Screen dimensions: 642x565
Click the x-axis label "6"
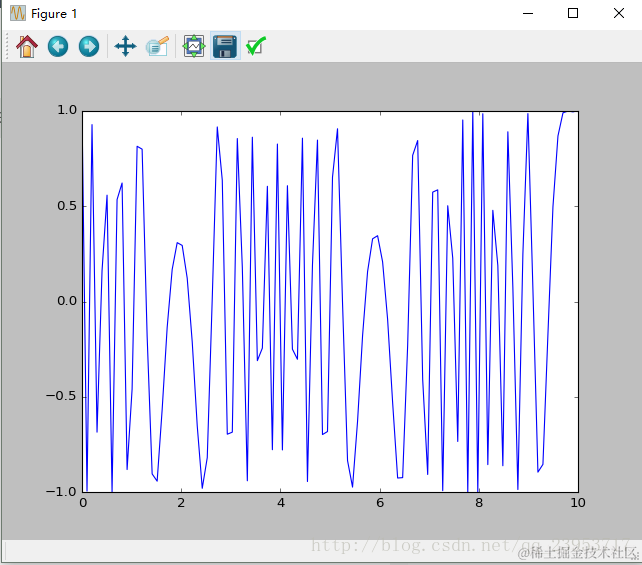coord(380,503)
